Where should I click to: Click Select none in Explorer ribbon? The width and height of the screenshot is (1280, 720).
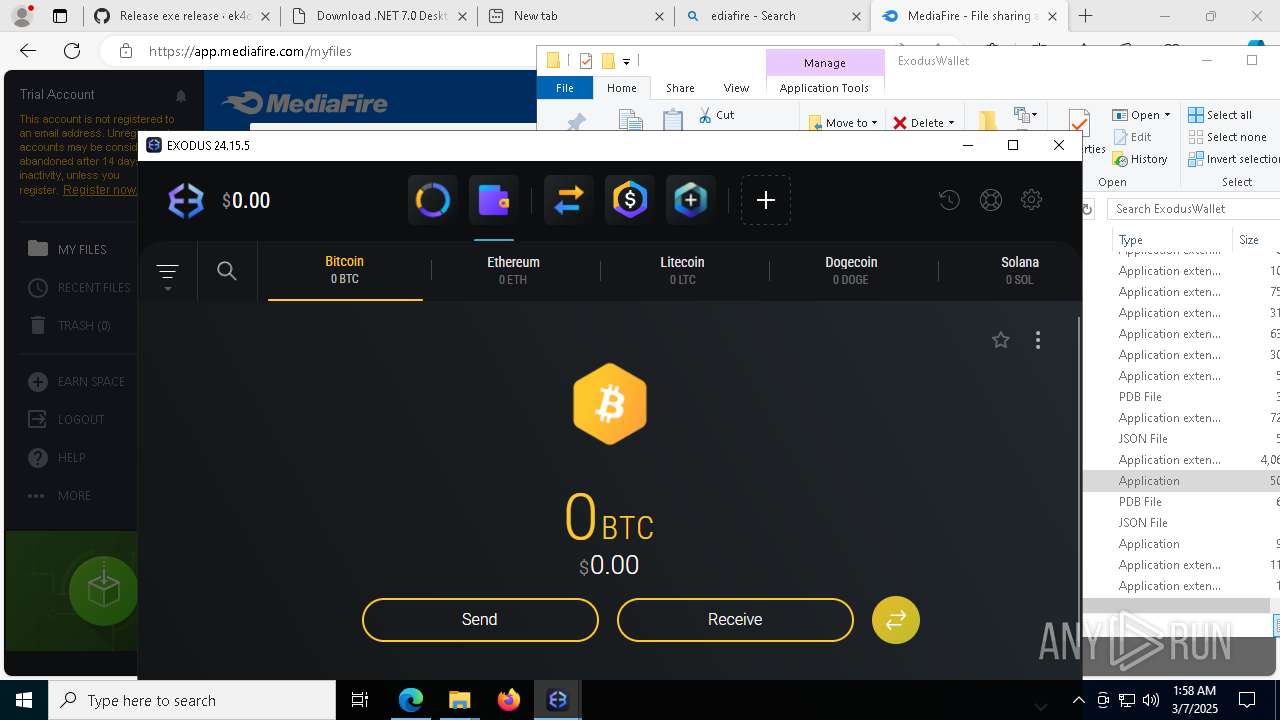[x=1227, y=137]
